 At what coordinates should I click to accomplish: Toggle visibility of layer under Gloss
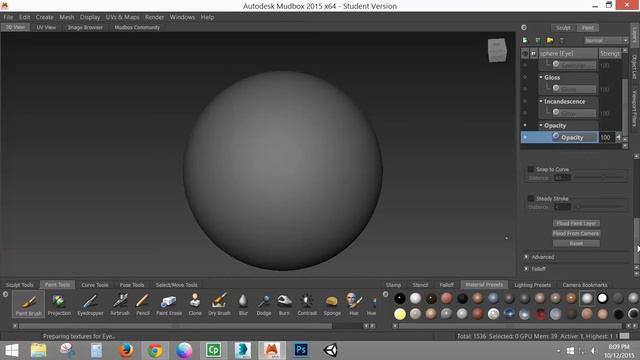(525, 89)
